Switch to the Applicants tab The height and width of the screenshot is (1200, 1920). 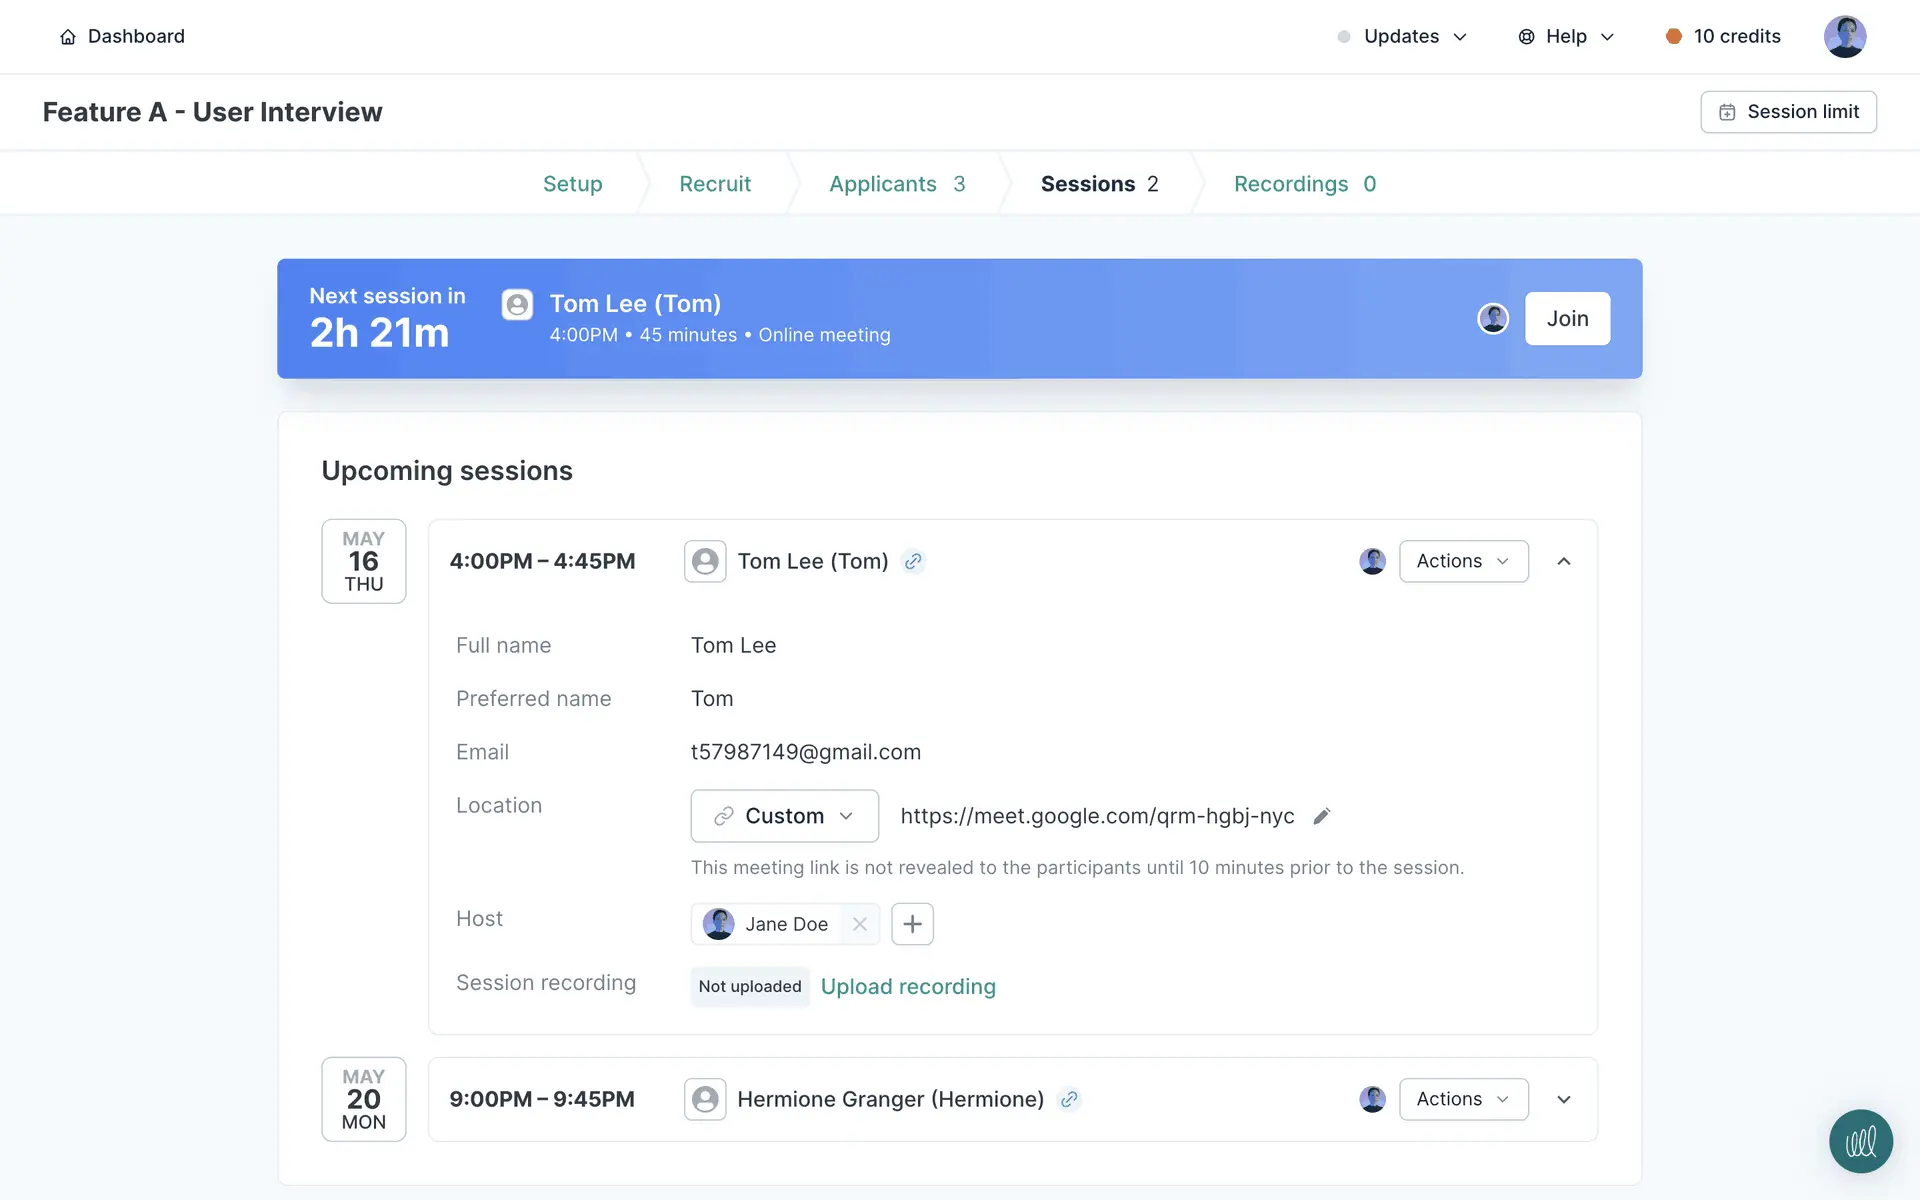896,184
